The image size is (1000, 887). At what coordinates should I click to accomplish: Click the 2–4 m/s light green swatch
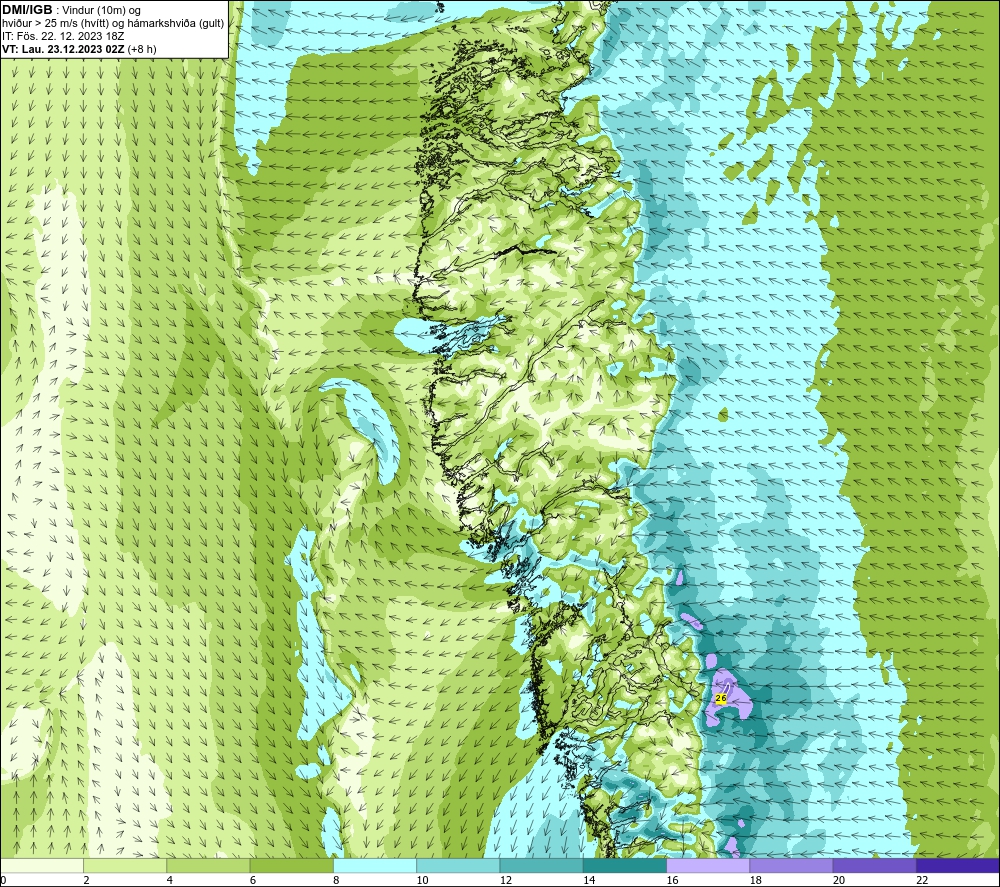125,865
